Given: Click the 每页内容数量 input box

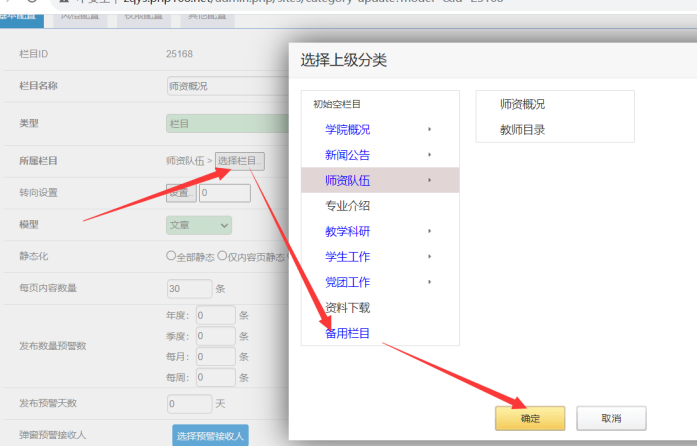Looking at the screenshot, I should click(189, 288).
